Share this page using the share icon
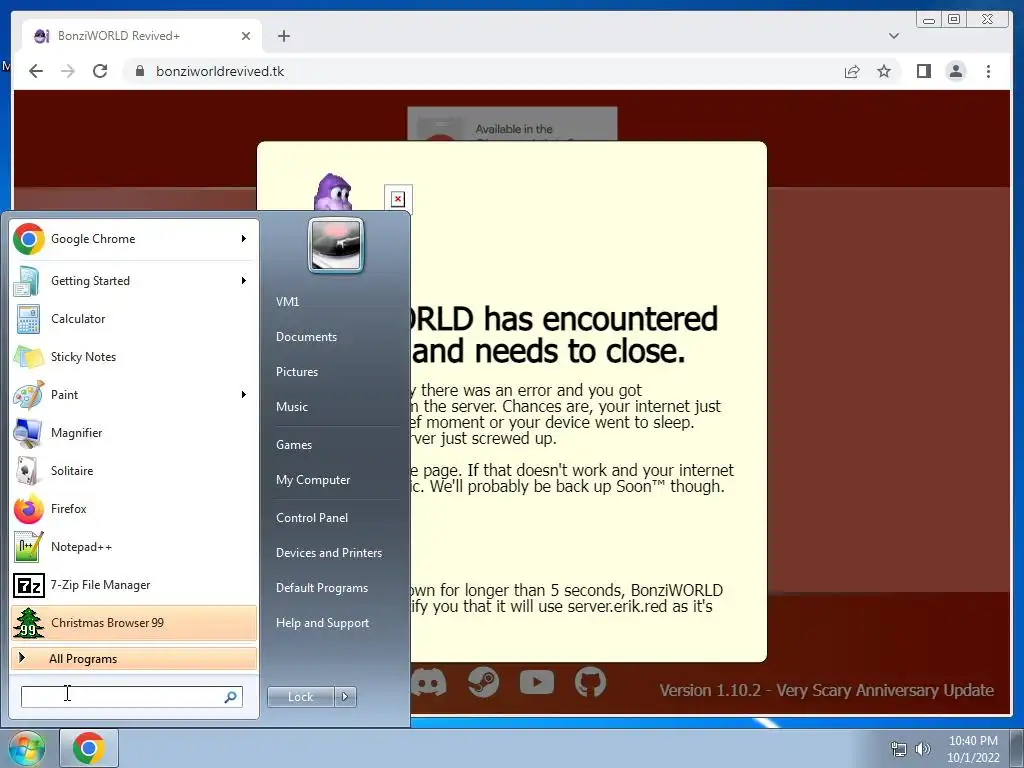 click(852, 71)
